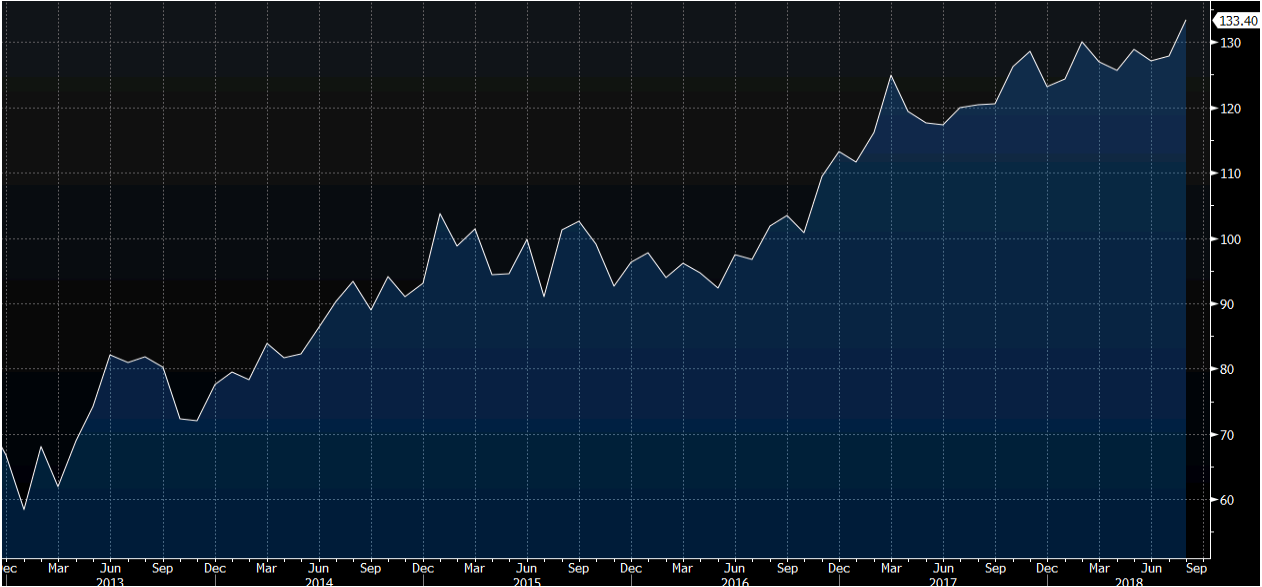The image size is (1262, 587).
Task: Click the 110 y-axis label
Action: [x=1227, y=174]
